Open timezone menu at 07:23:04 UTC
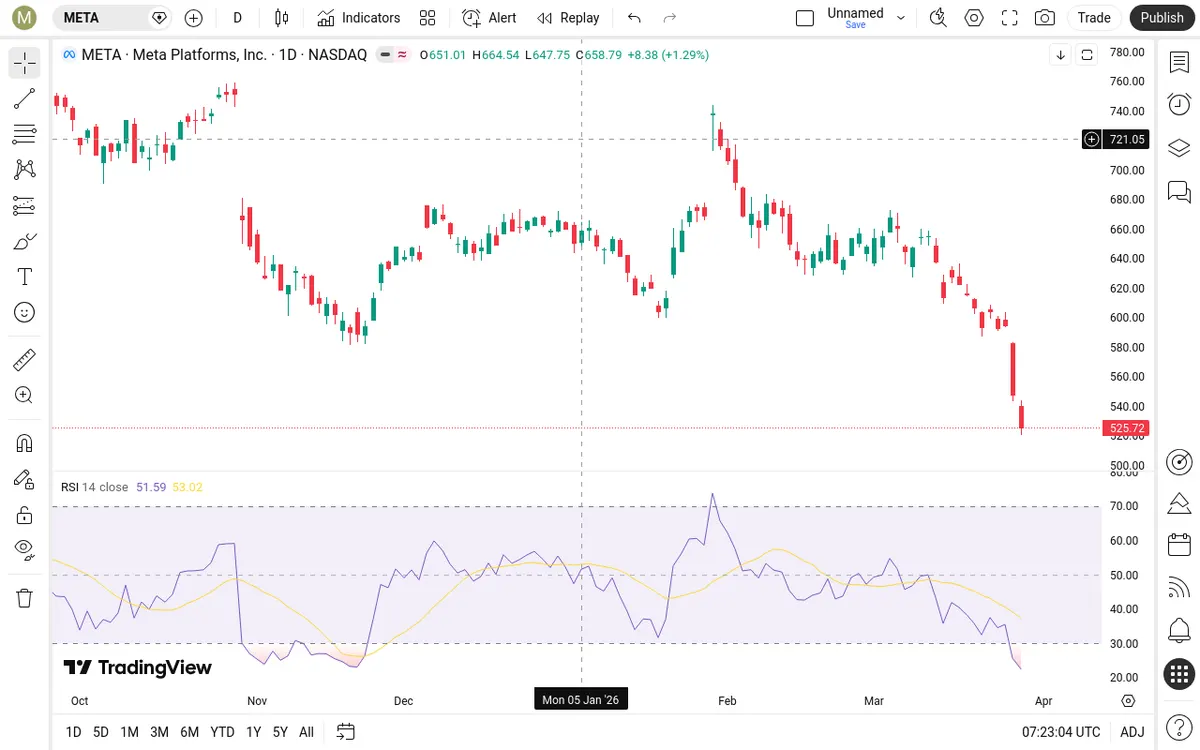 (x=1061, y=732)
